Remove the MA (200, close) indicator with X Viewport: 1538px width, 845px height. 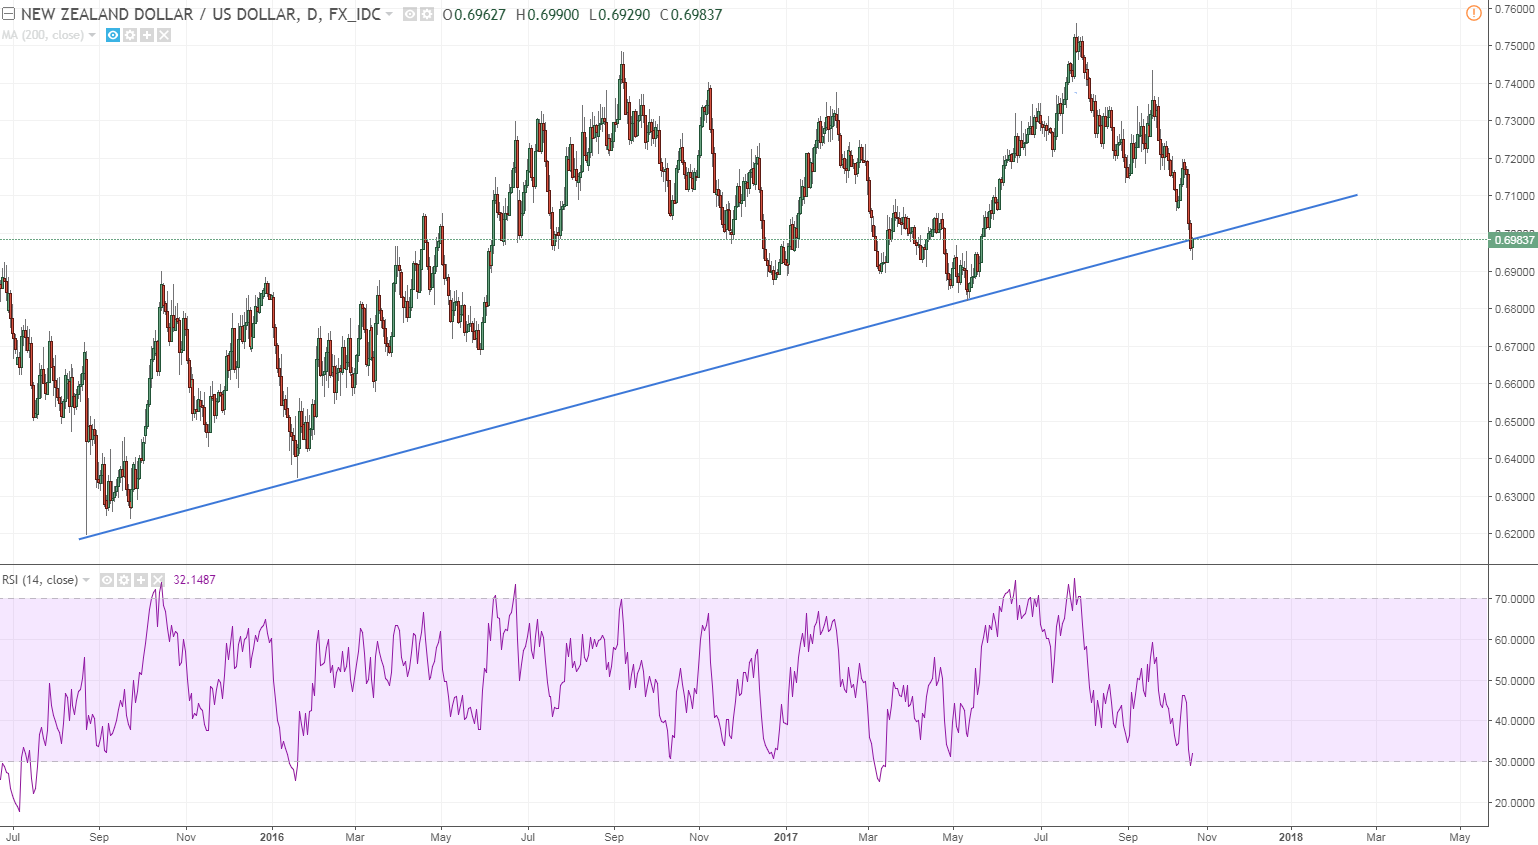point(164,35)
